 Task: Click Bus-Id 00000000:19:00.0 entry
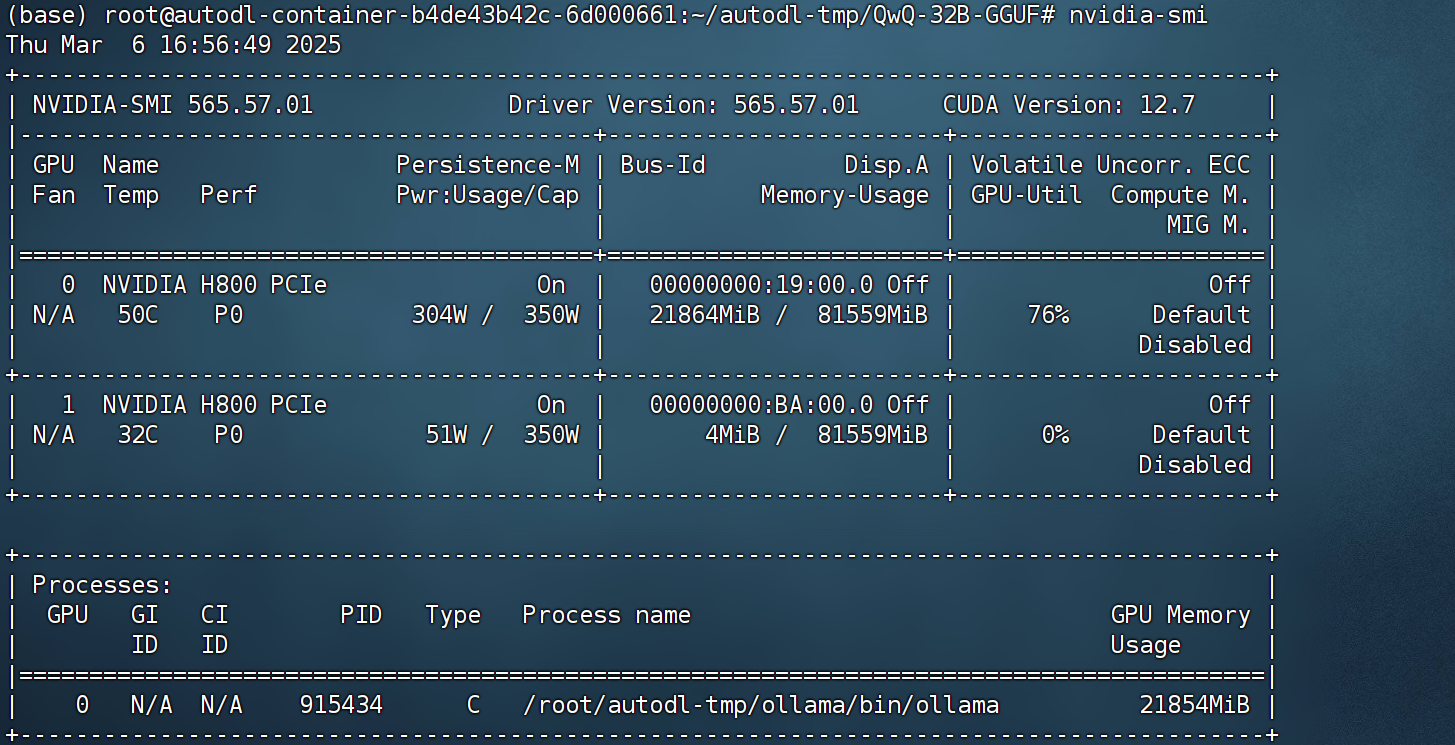(761, 285)
